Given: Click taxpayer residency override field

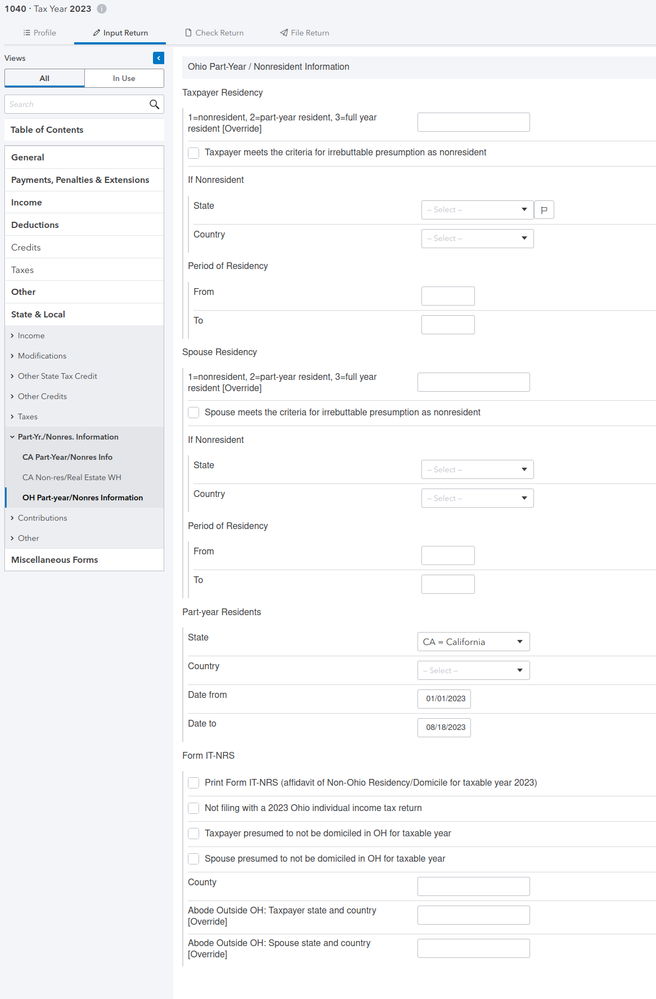Looking at the screenshot, I should point(473,122).
